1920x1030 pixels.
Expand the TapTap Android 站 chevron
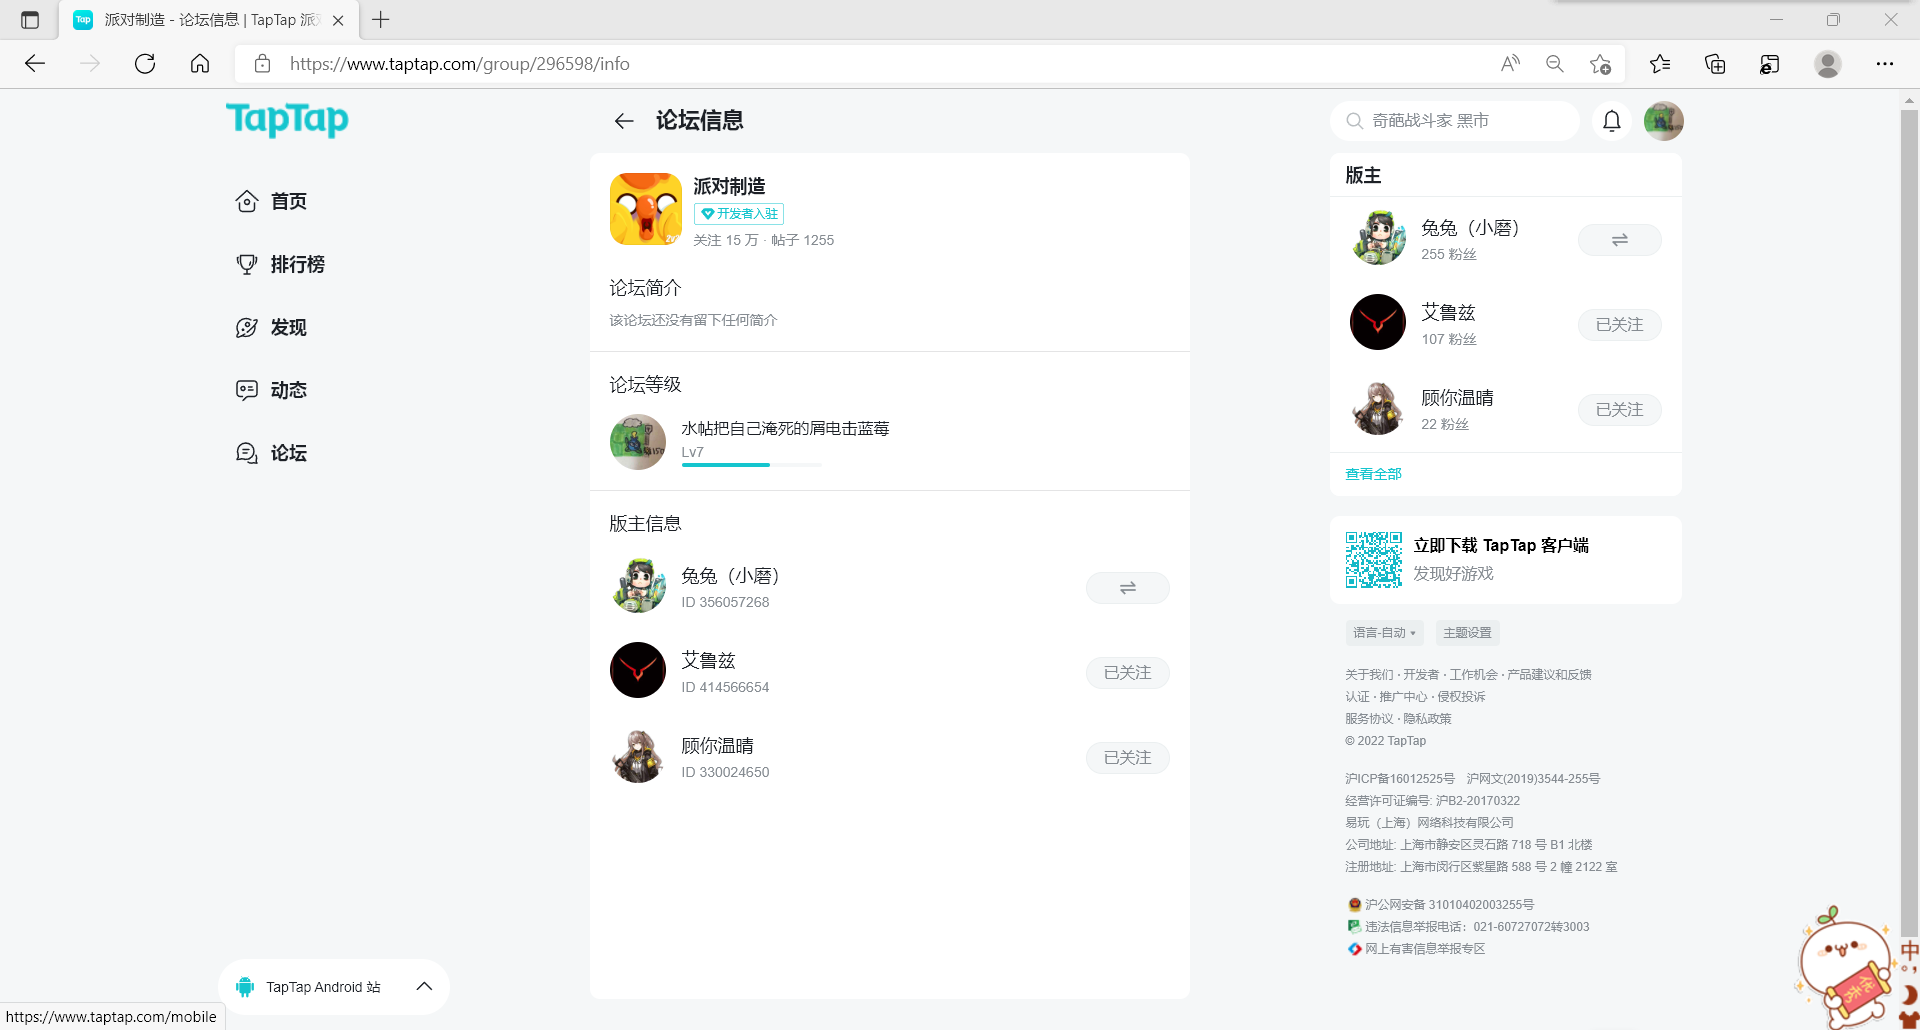point(424,986)
